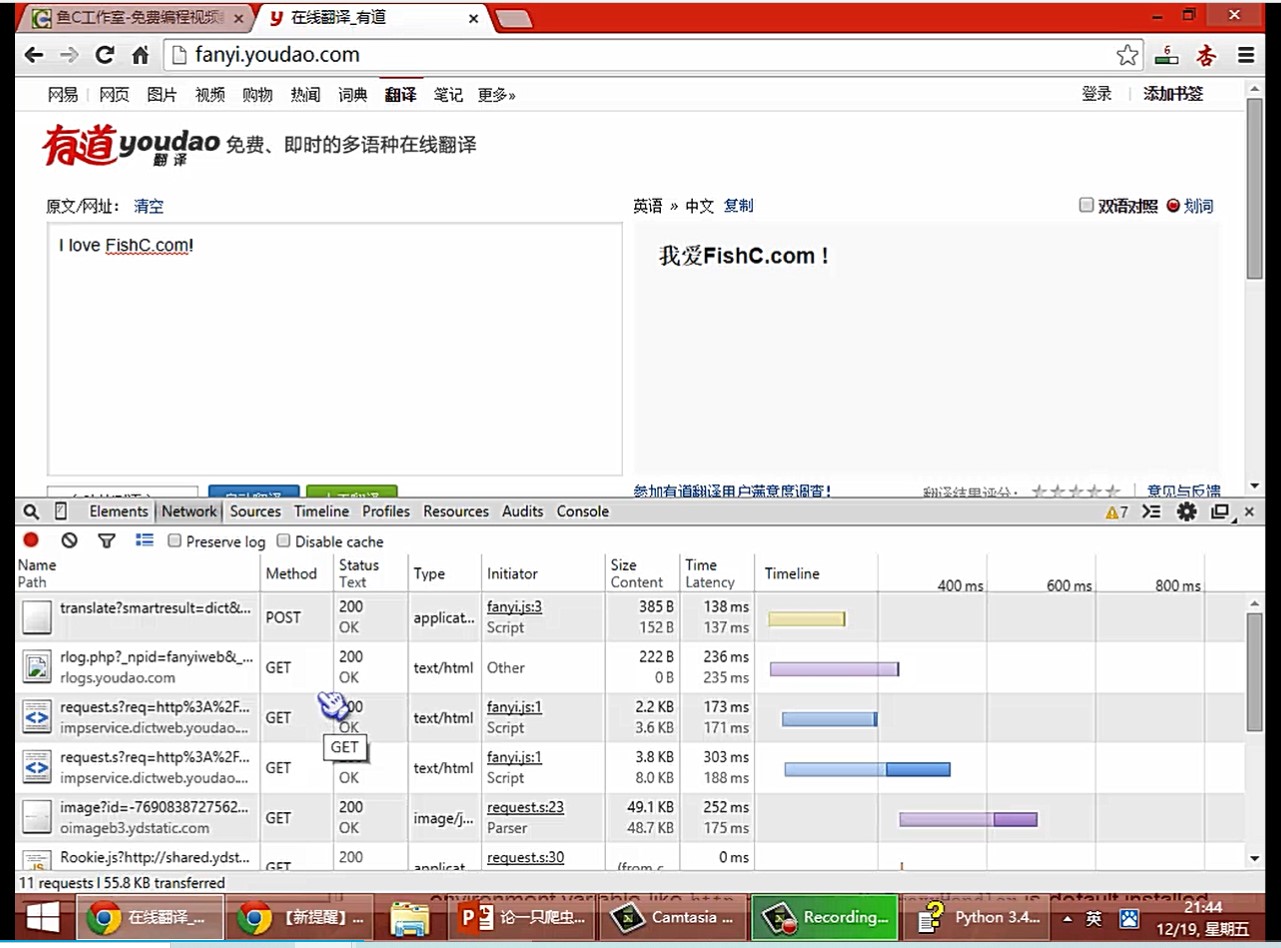Open a new tab with the new-tab button
The height and width of the screenshot is (948, 1281).
(x=513, y=18)
